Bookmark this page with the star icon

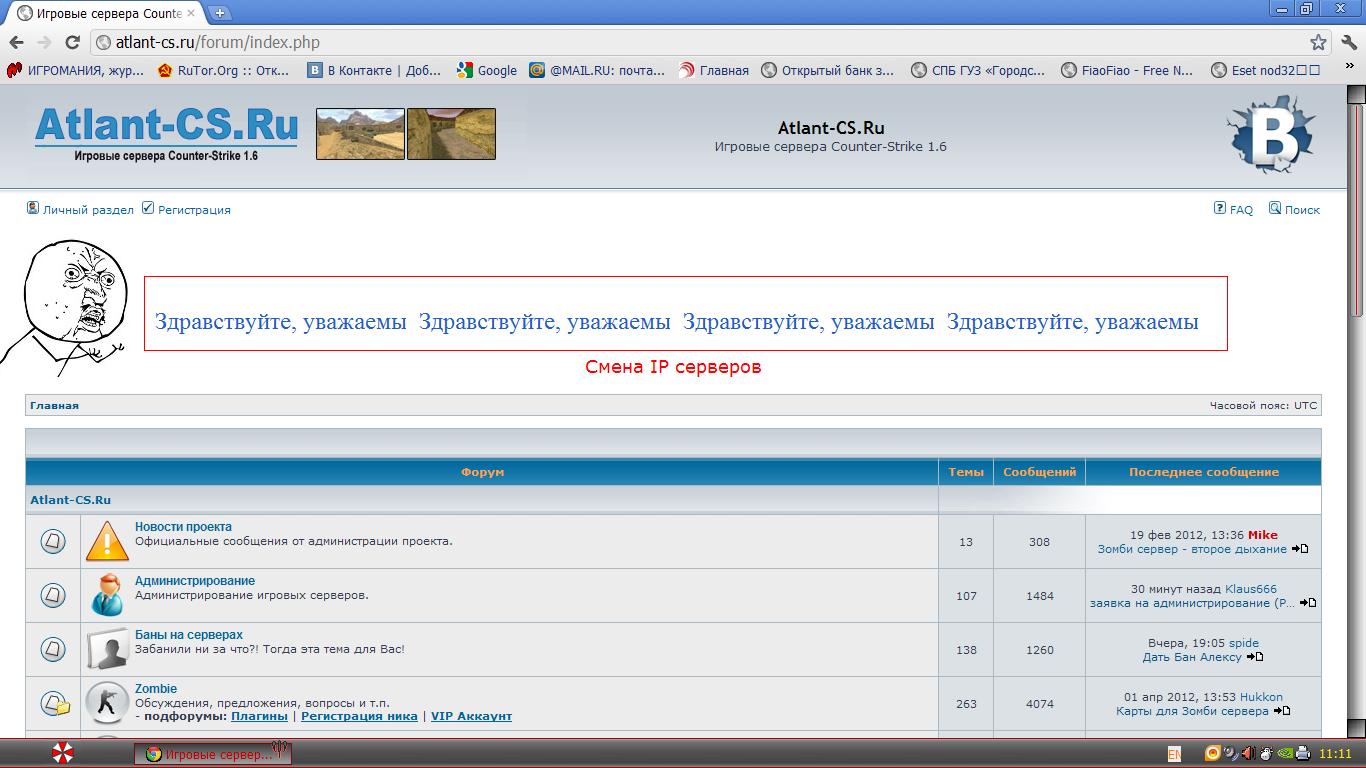[1318, 42]
